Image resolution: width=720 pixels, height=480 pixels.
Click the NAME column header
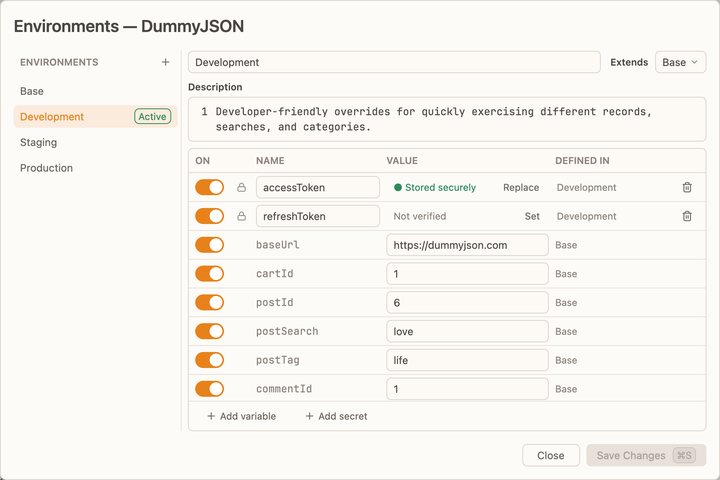pos(270,161)
